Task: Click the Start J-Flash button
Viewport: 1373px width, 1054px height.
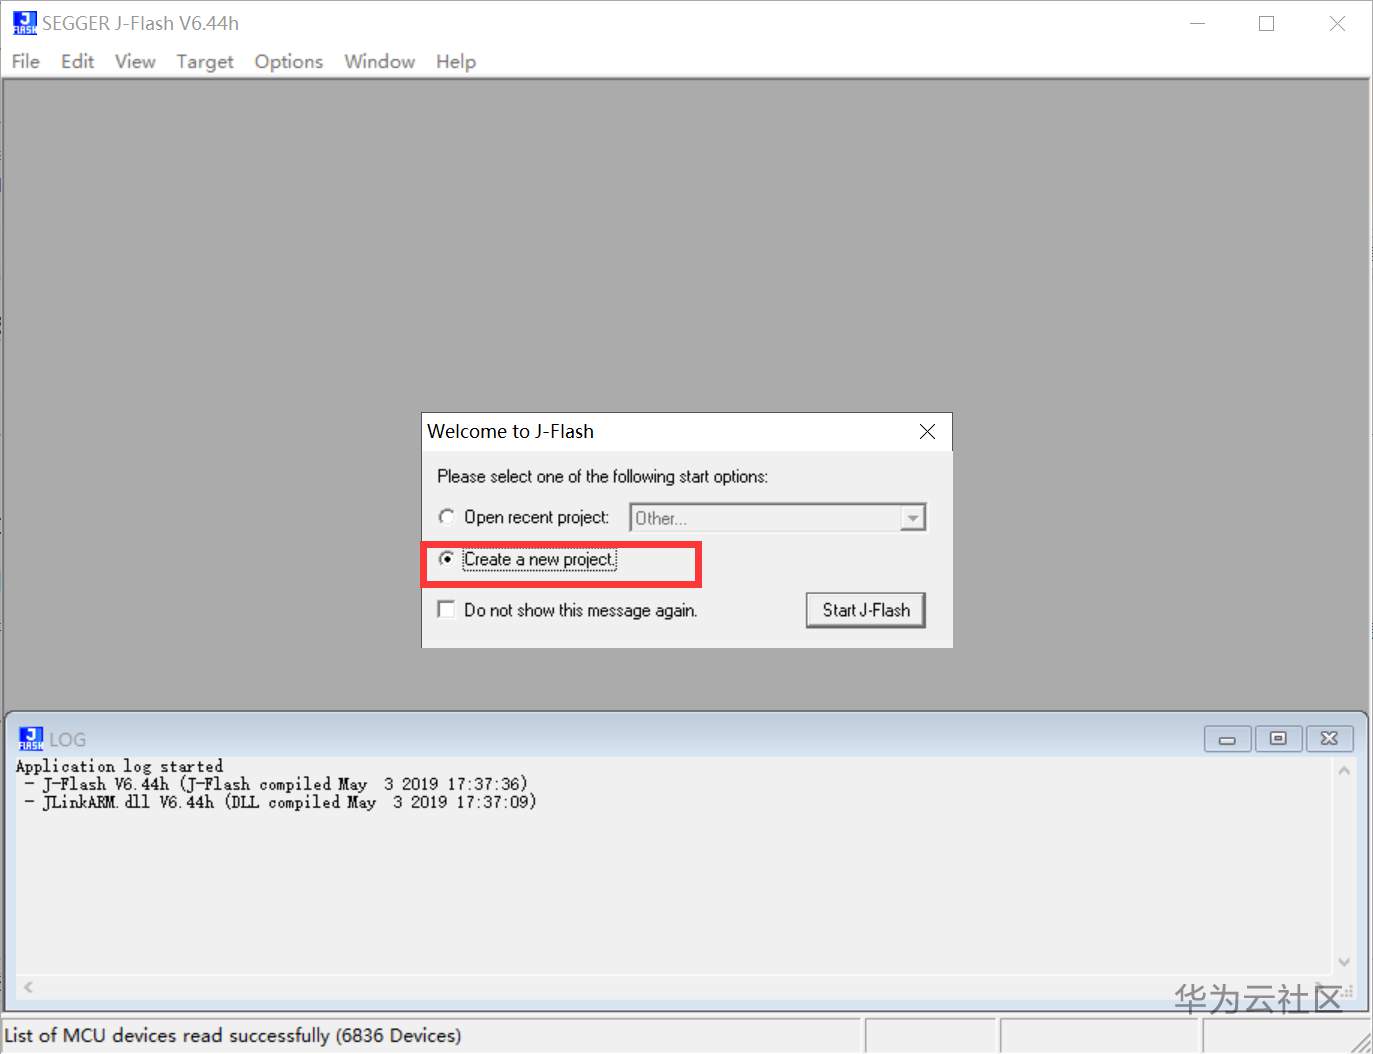Action: click(x=866, y=610)
